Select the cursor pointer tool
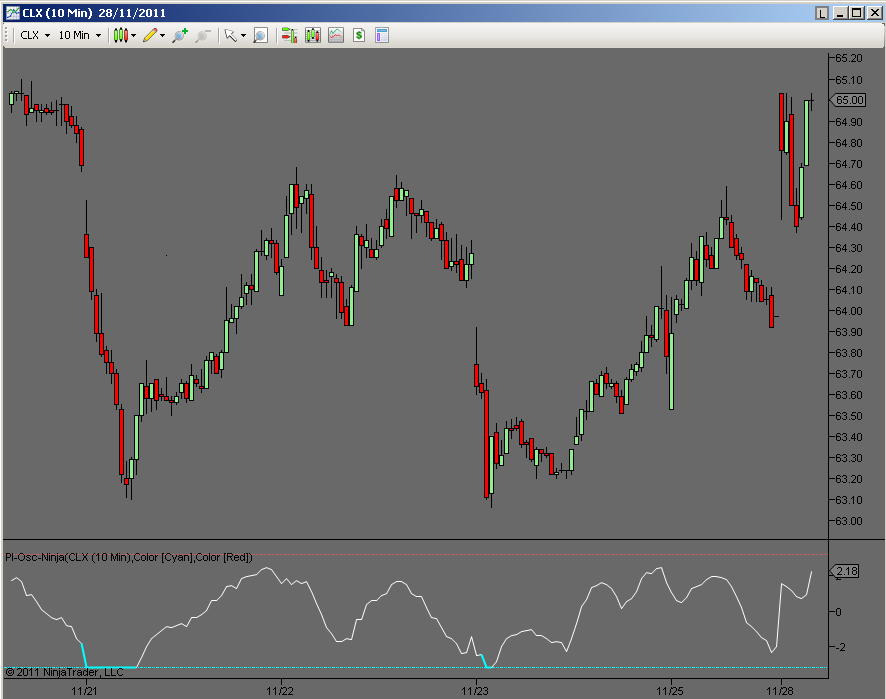The image size is (886, 699). click(232, 35)
